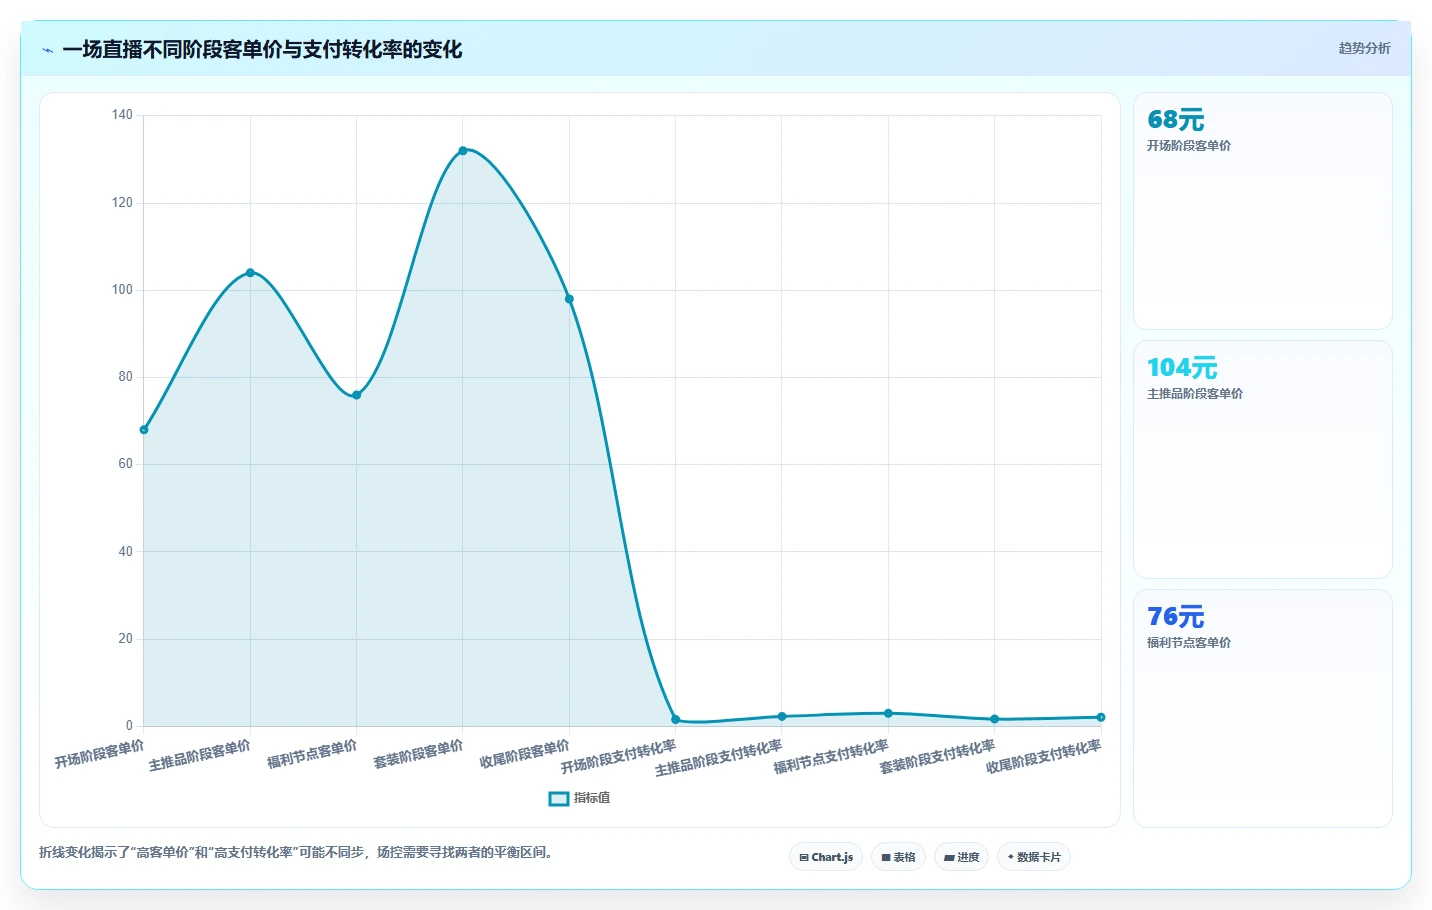Click the 福利节点支付转化率 data point
The height and width of the screenshot is (910, 1432).
point(888,713)
